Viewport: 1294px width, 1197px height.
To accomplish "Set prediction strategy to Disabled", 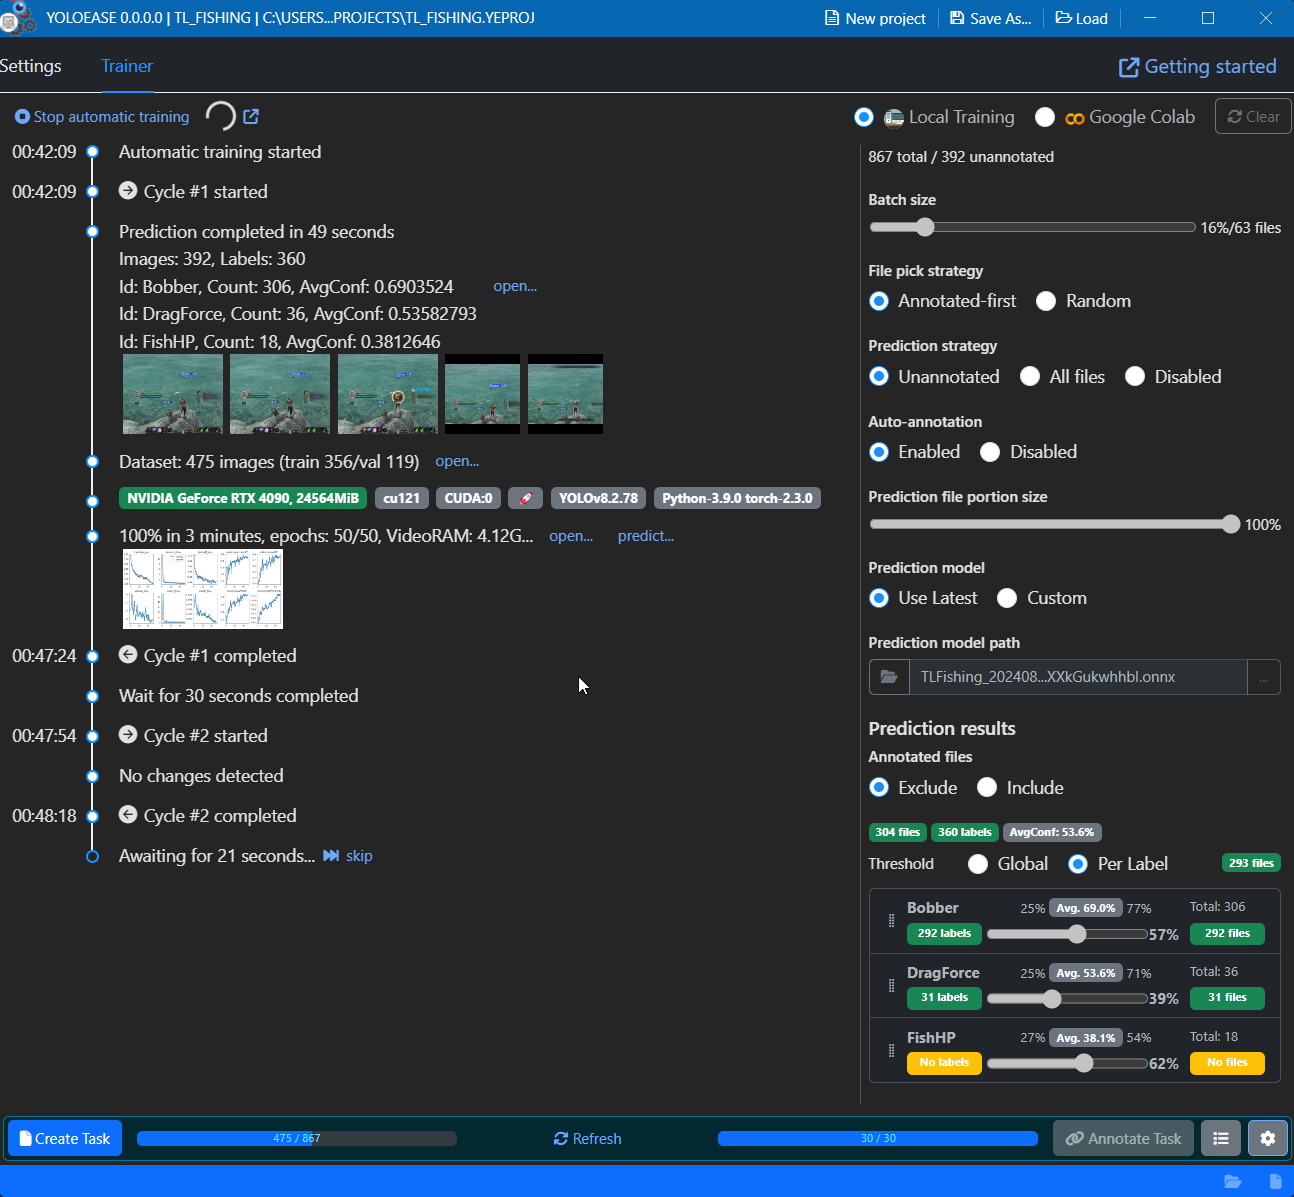I will tap(1135, 376).
